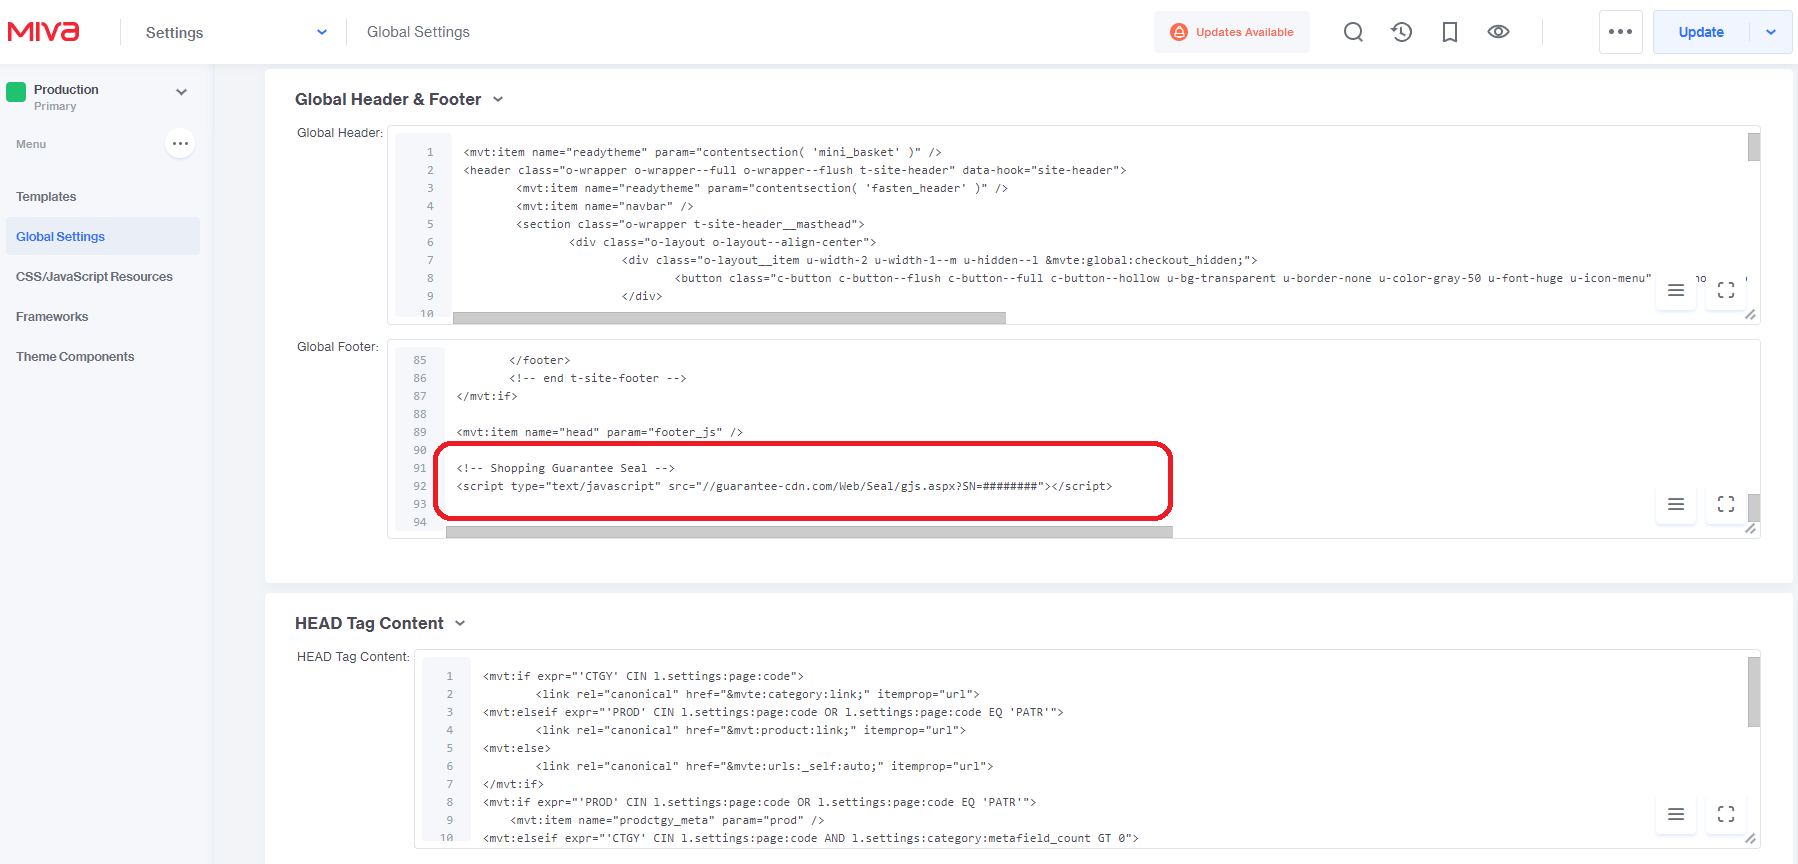Open CSS/JavaScript Resources in the sidebar
The image size is (1798, 864).
94,277
